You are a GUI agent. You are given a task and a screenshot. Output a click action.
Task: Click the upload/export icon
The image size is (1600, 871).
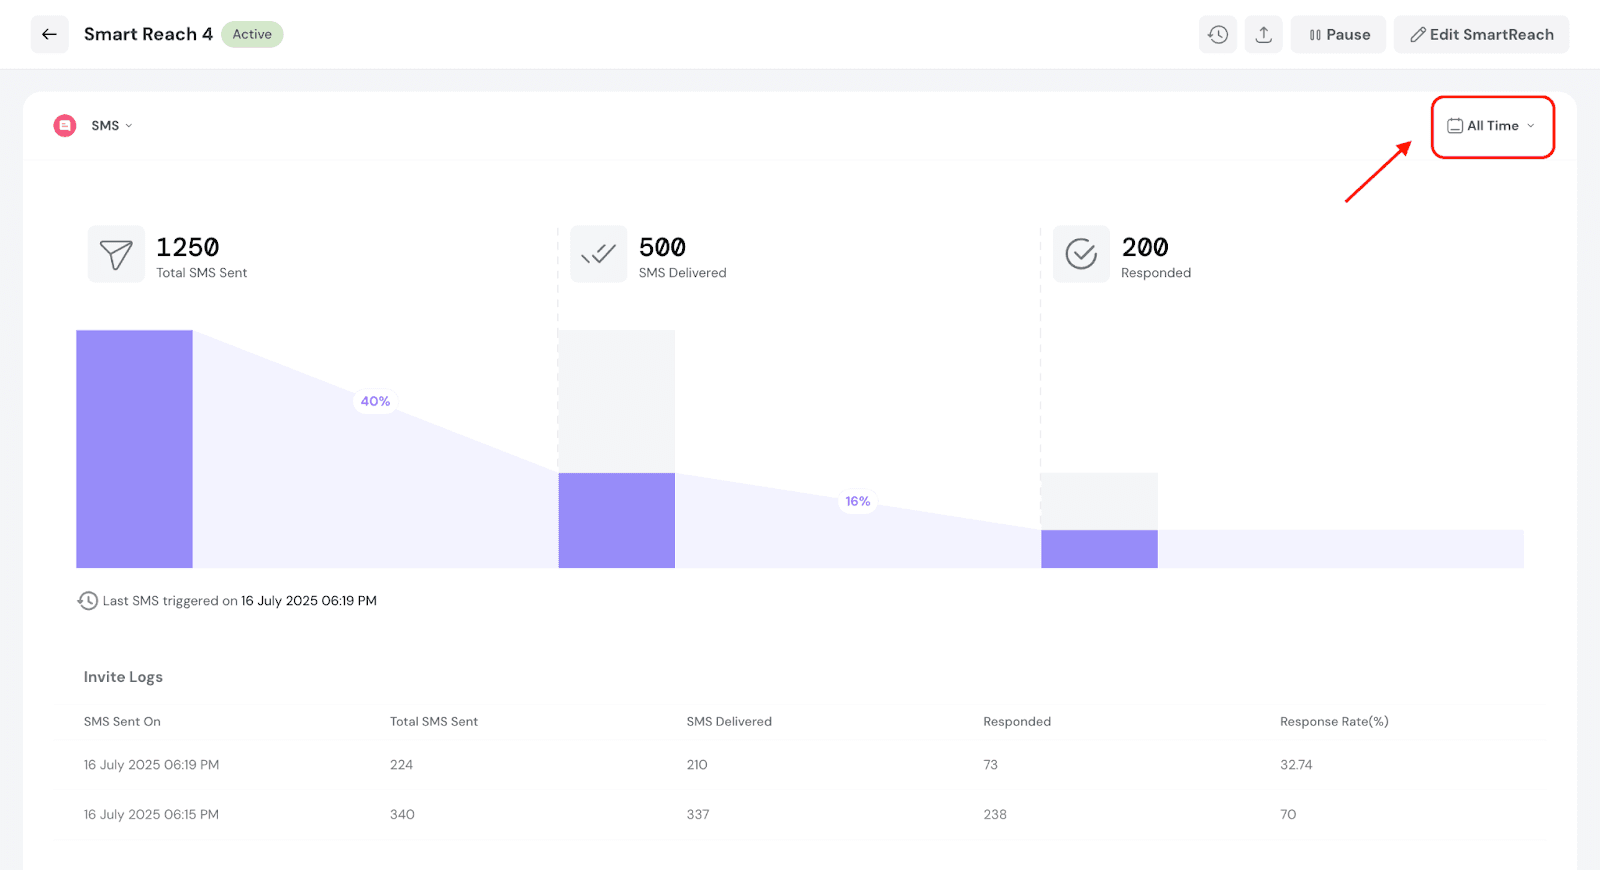[x=1263, y=34]
